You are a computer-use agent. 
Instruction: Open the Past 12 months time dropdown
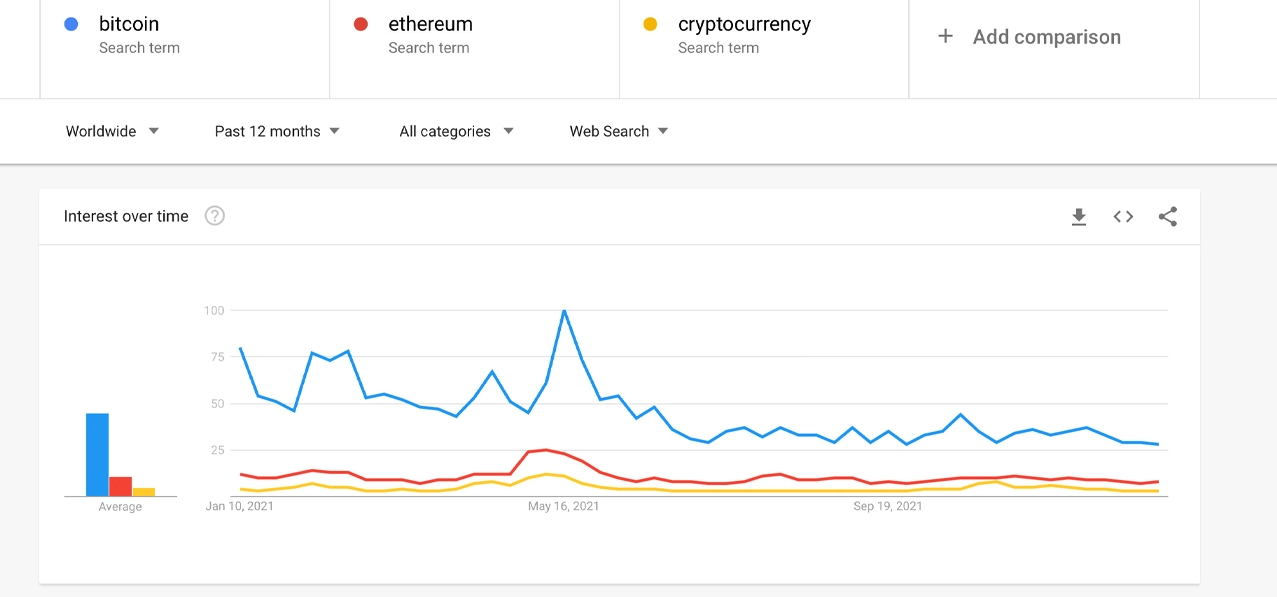click(x=276, y=131)
